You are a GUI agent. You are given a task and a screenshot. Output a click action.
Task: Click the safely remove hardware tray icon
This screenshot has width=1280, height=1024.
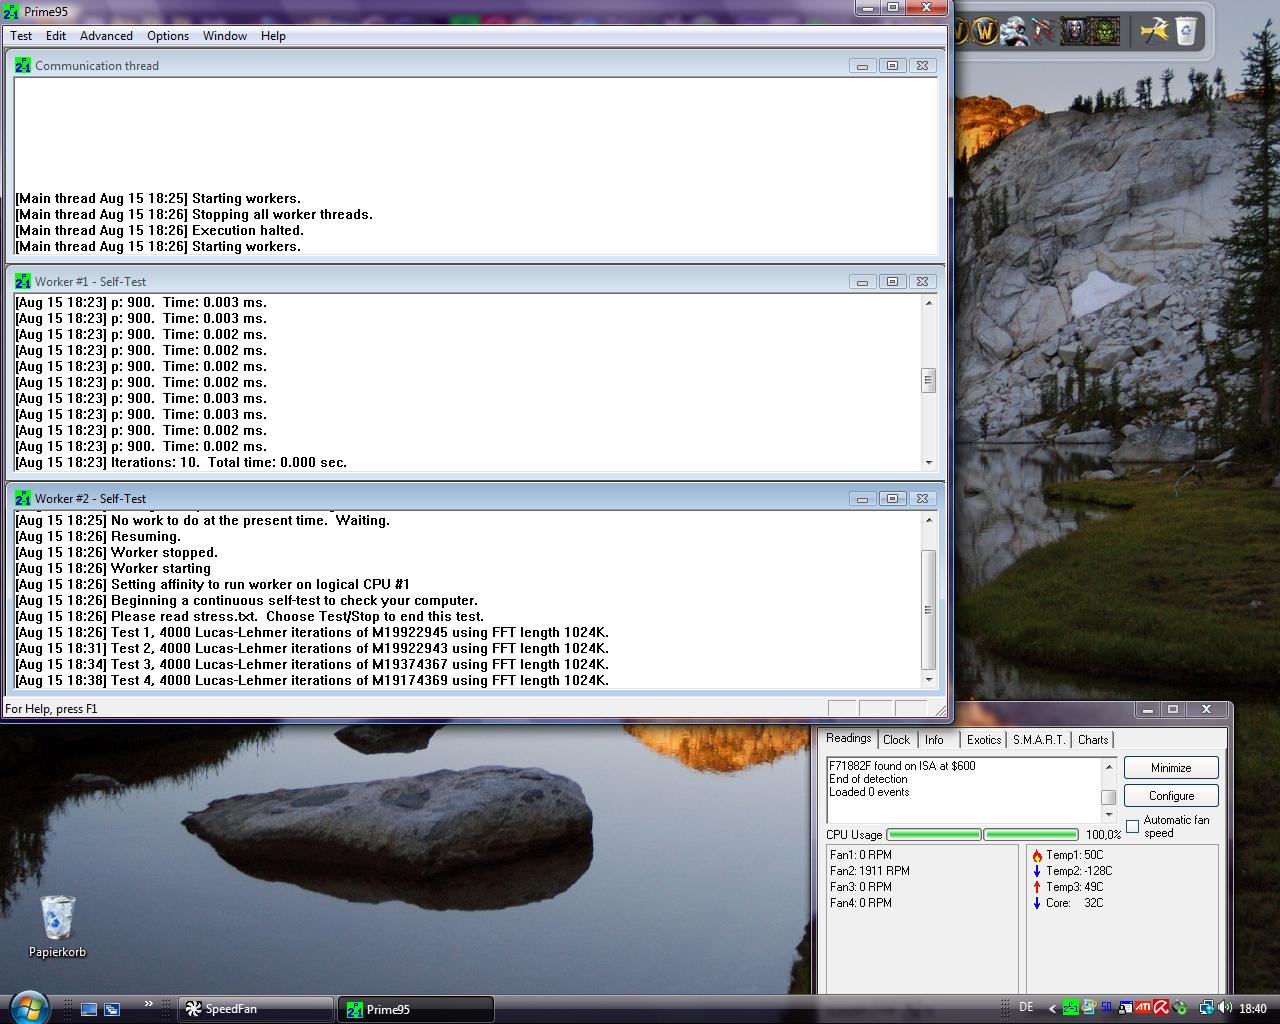(1180, 1008)
